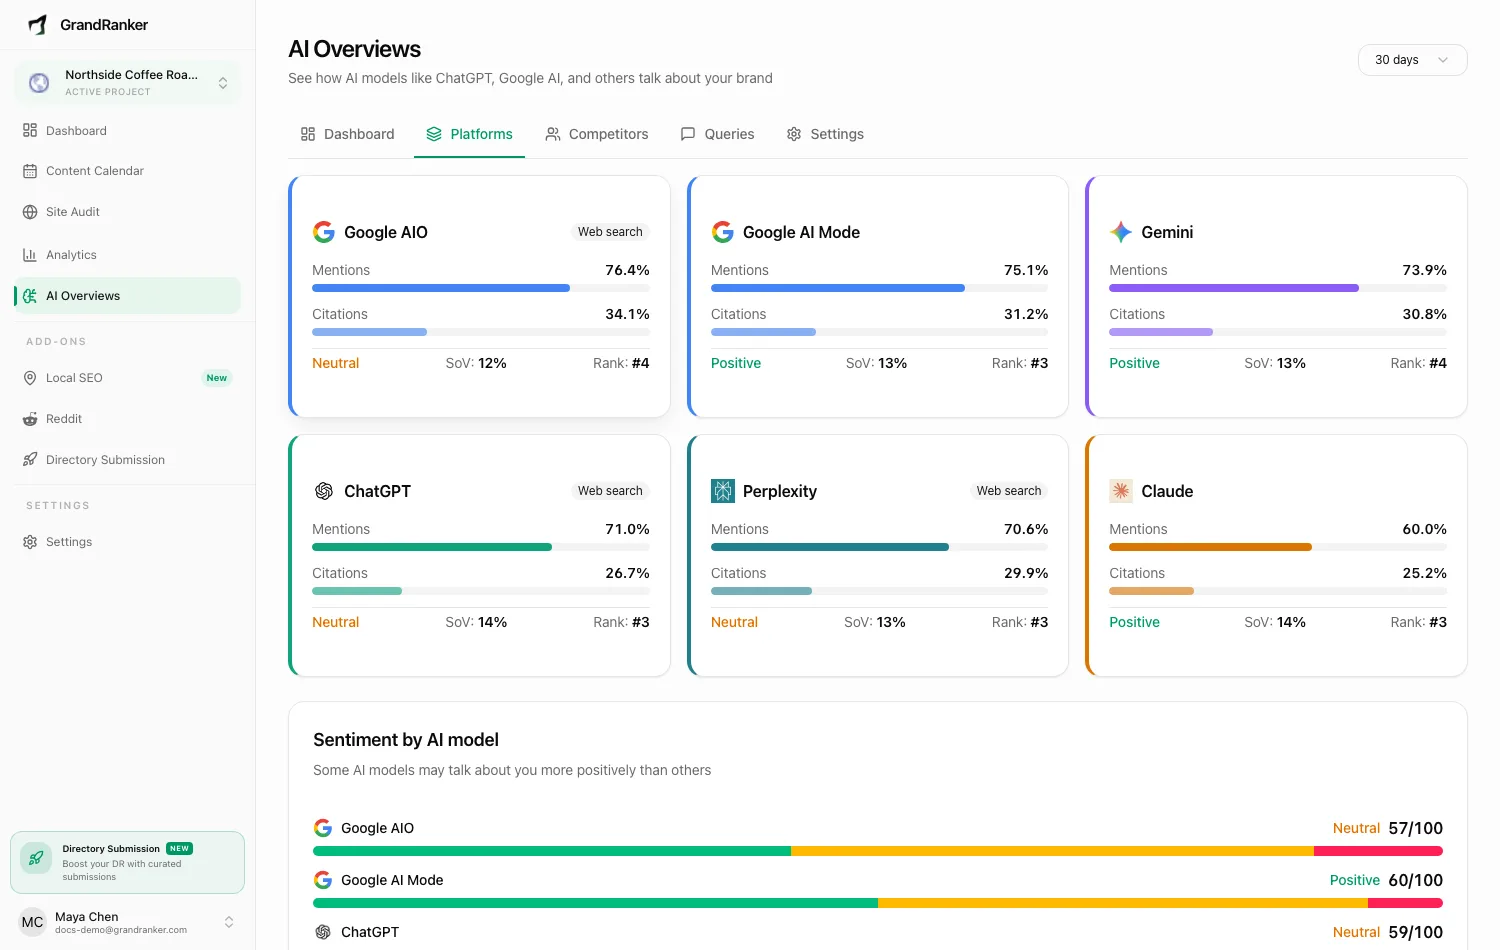Click the Google AIO card's 76.4% mentions value
1500x950 pixels.
click(x=627, y=270)
